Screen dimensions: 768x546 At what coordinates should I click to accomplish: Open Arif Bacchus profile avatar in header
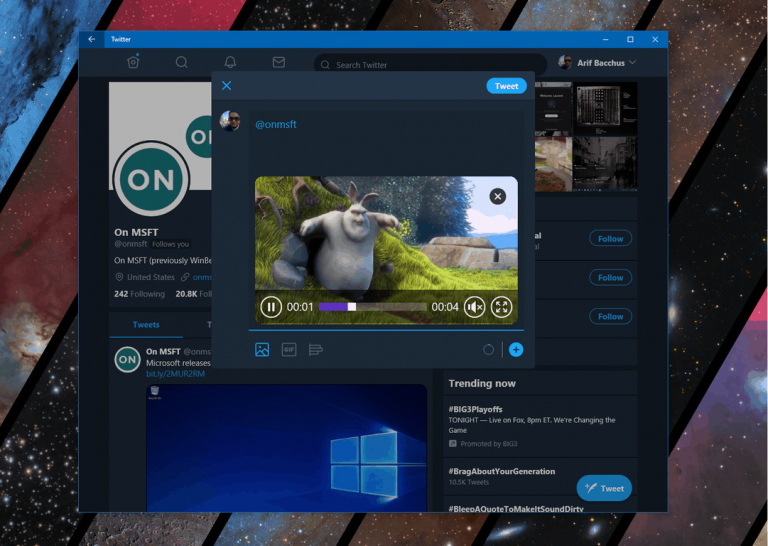pyautogui.click(x=565, y=62)
